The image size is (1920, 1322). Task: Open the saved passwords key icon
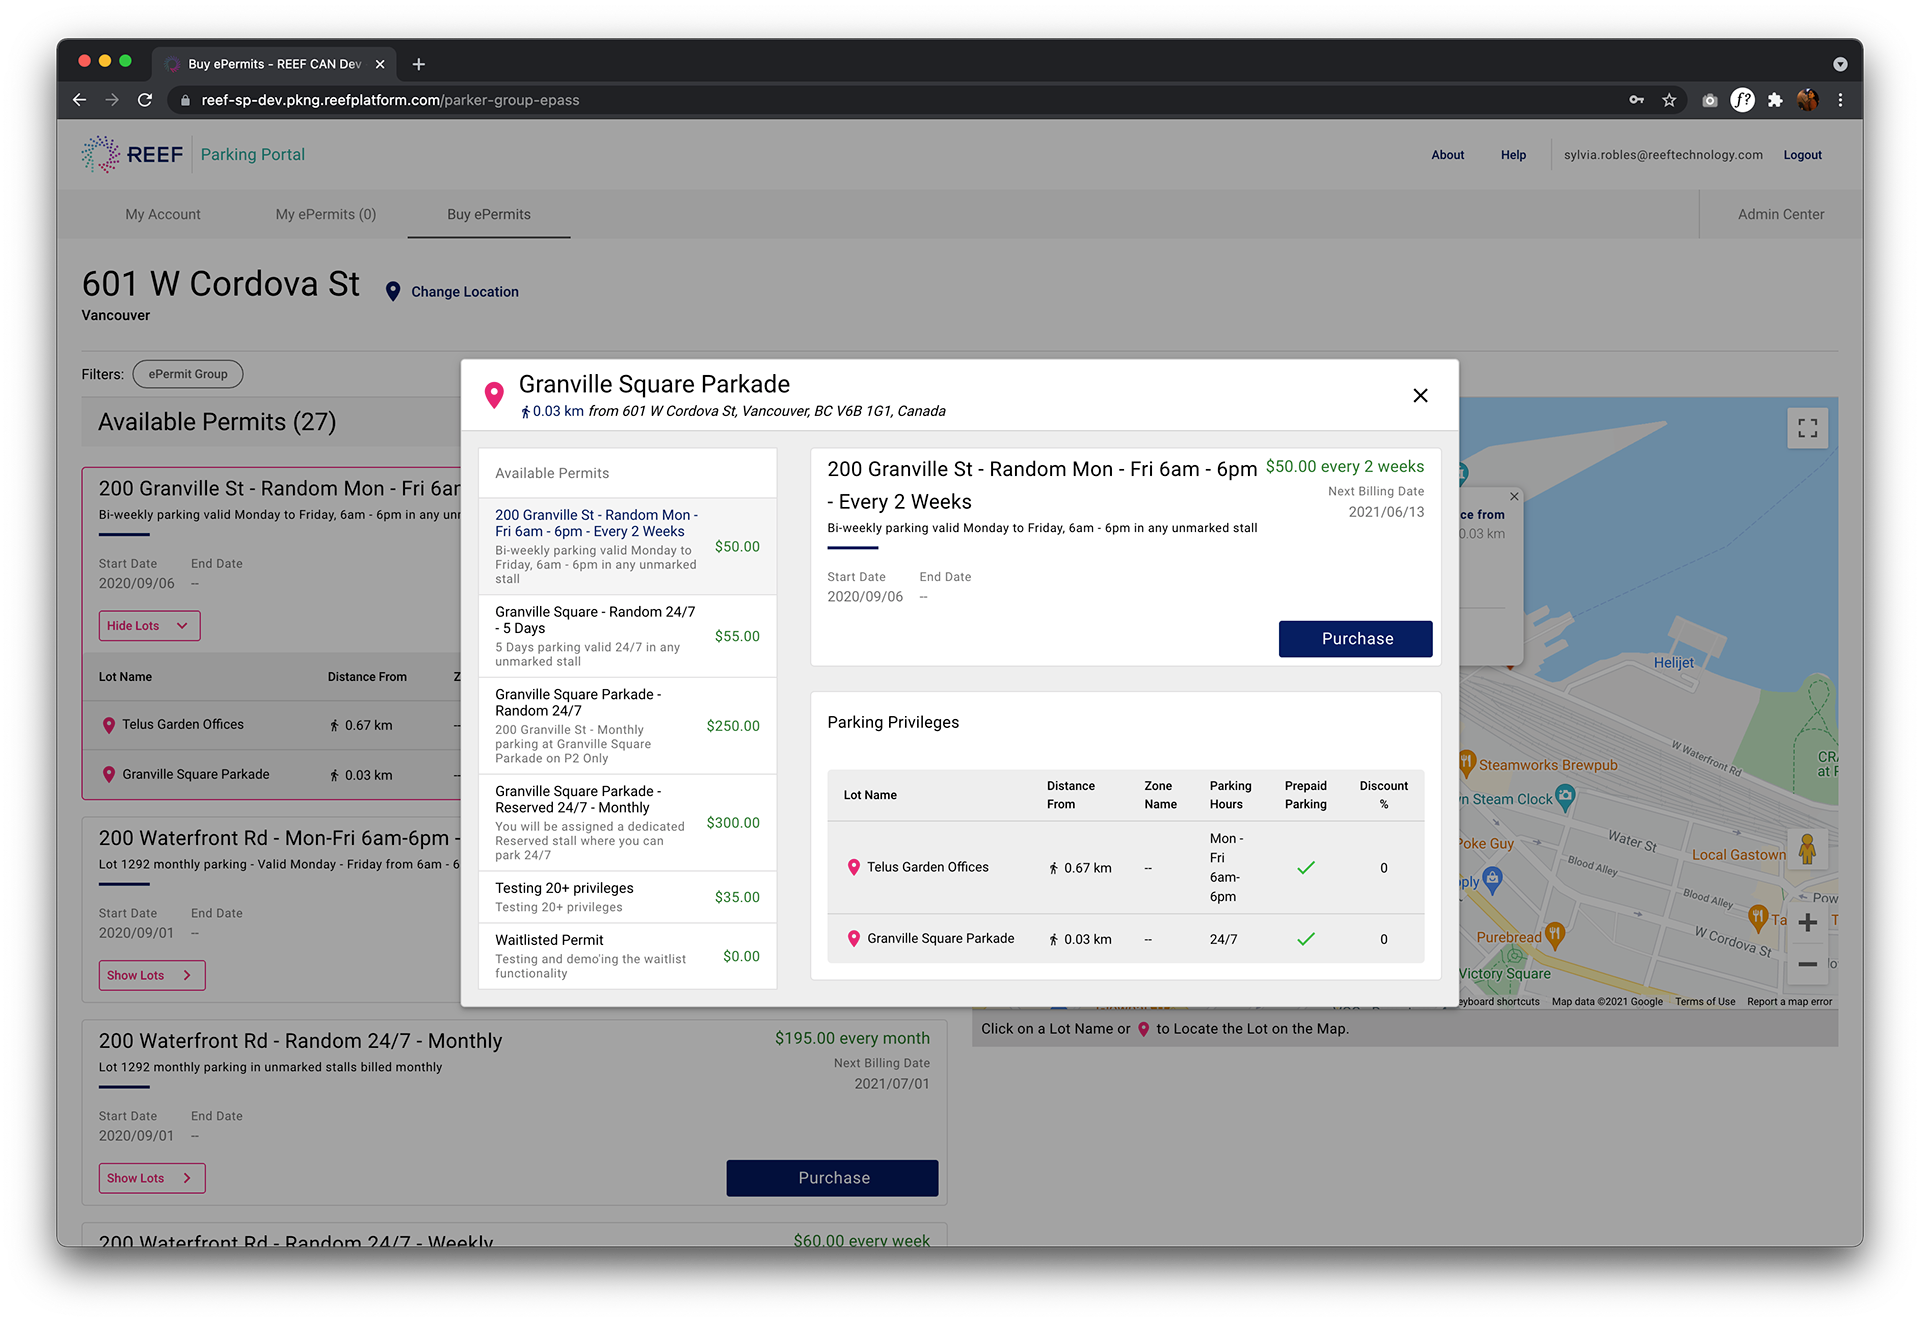1636,100
